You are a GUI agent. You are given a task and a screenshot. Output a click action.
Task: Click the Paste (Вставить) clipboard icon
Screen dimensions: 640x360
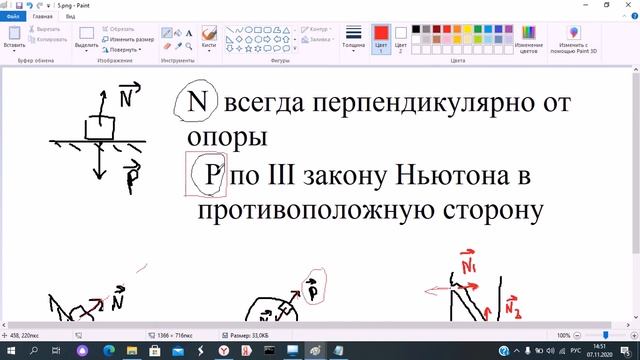(x=14, y=33)
